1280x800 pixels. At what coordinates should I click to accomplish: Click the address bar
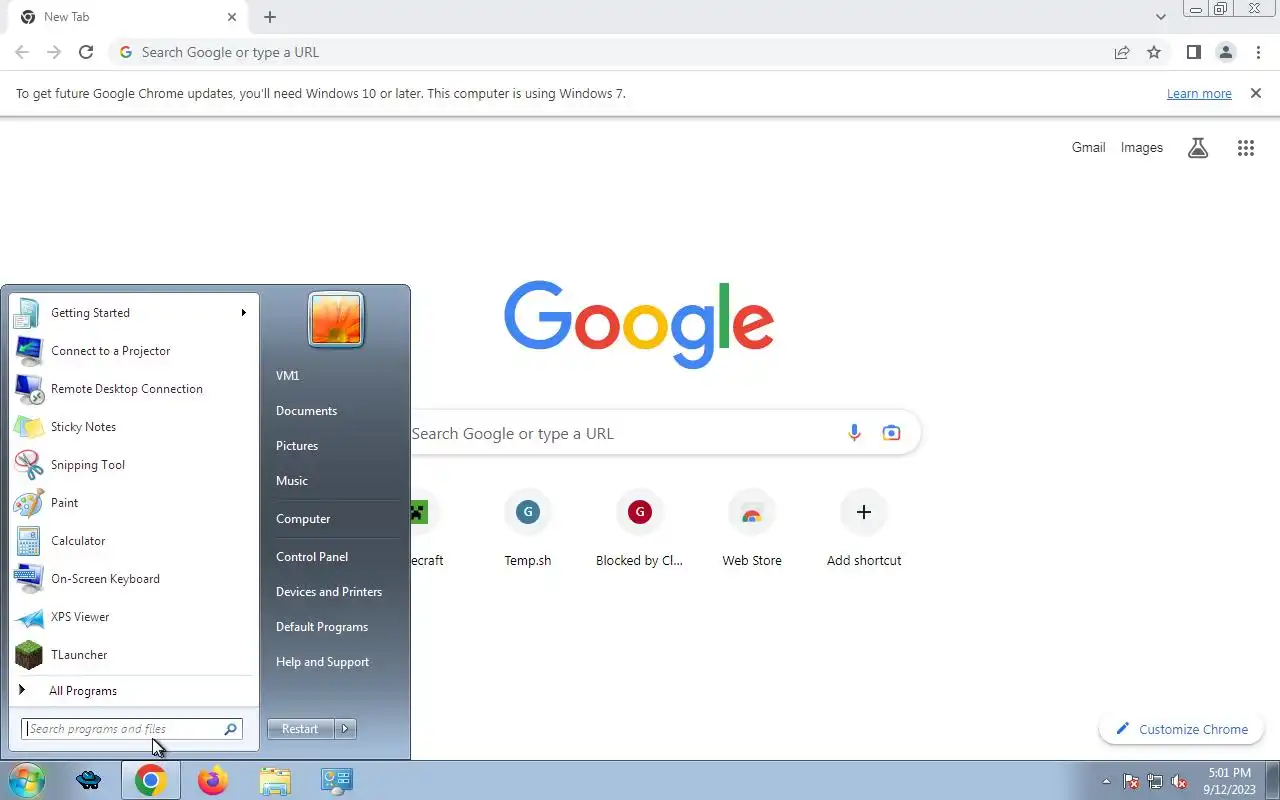coord(610,52)
